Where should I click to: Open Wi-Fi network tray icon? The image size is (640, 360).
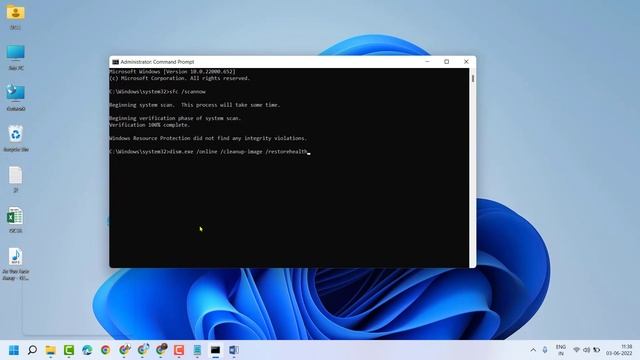click(x=576, y=350)
